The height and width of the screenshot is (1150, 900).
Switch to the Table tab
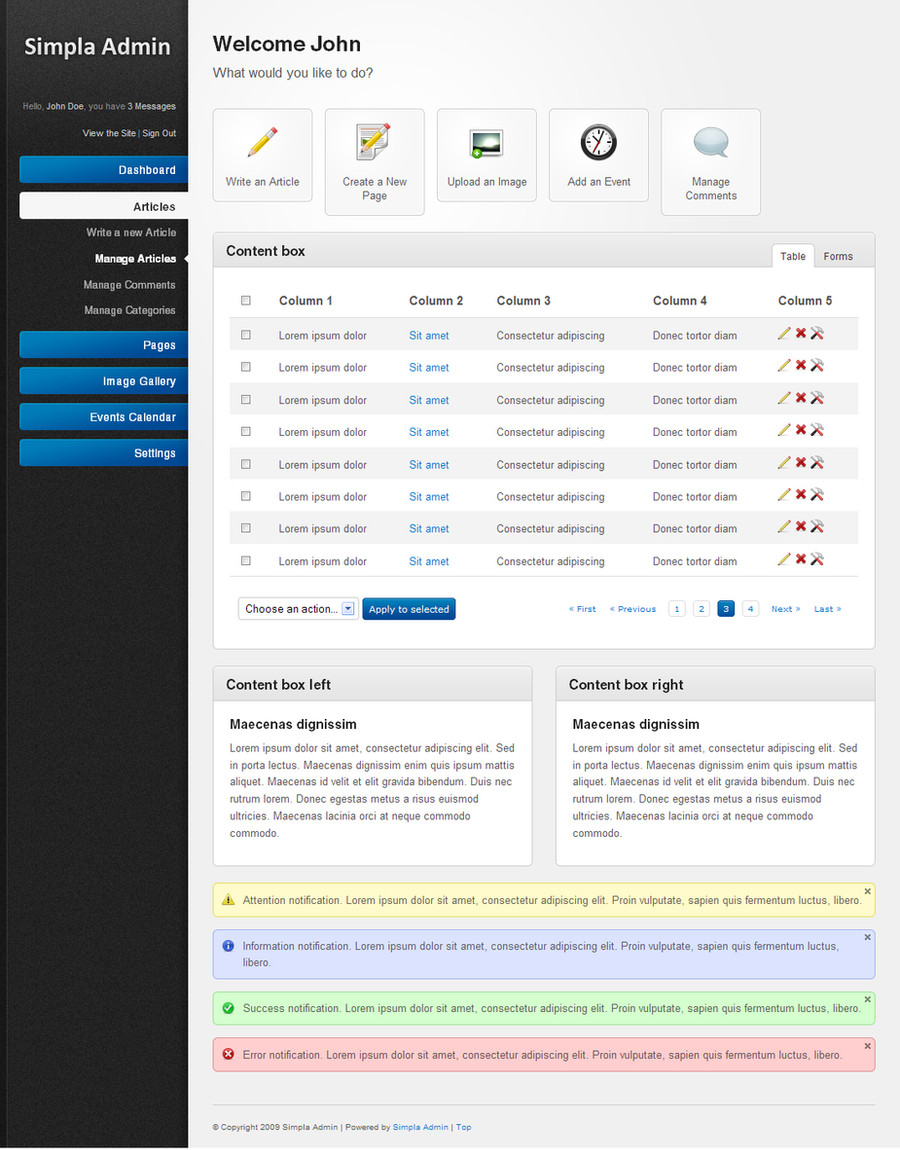(x=793, y=256)
